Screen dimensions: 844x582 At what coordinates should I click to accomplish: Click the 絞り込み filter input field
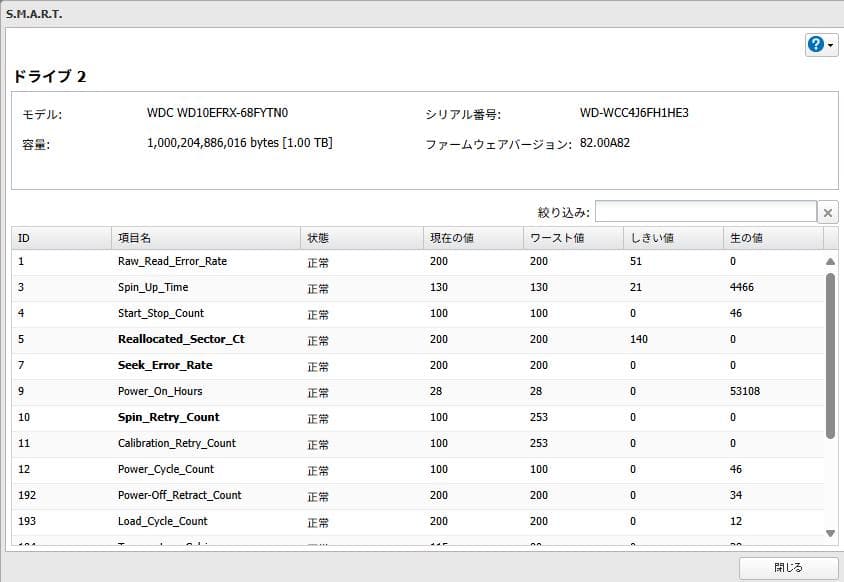pos(706,212)
